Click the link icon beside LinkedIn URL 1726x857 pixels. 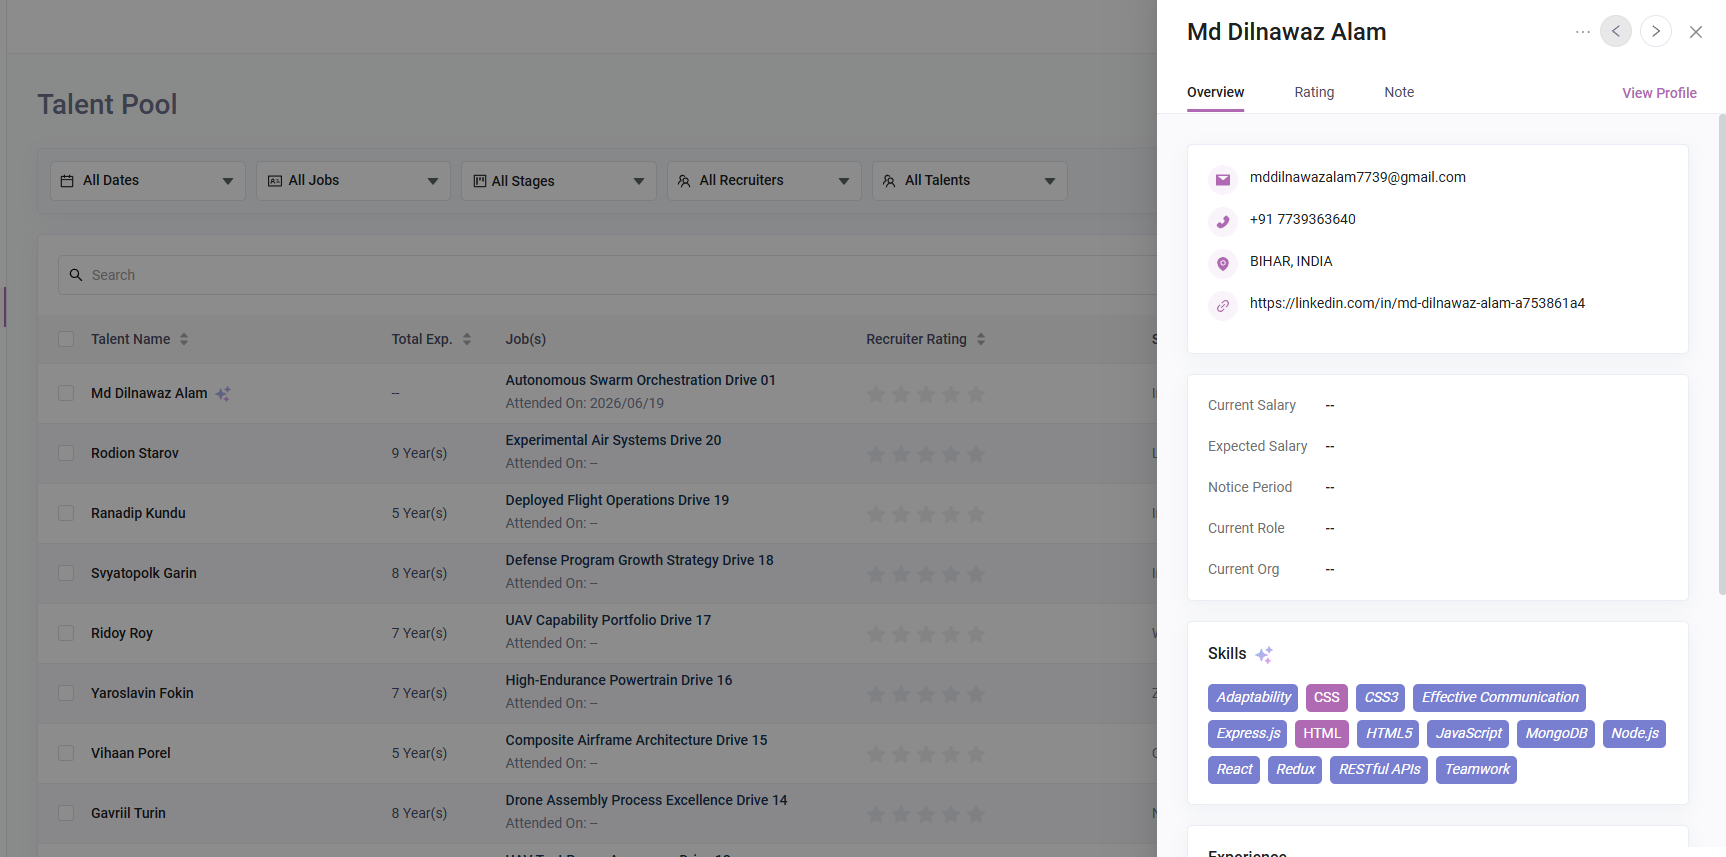1222,305
